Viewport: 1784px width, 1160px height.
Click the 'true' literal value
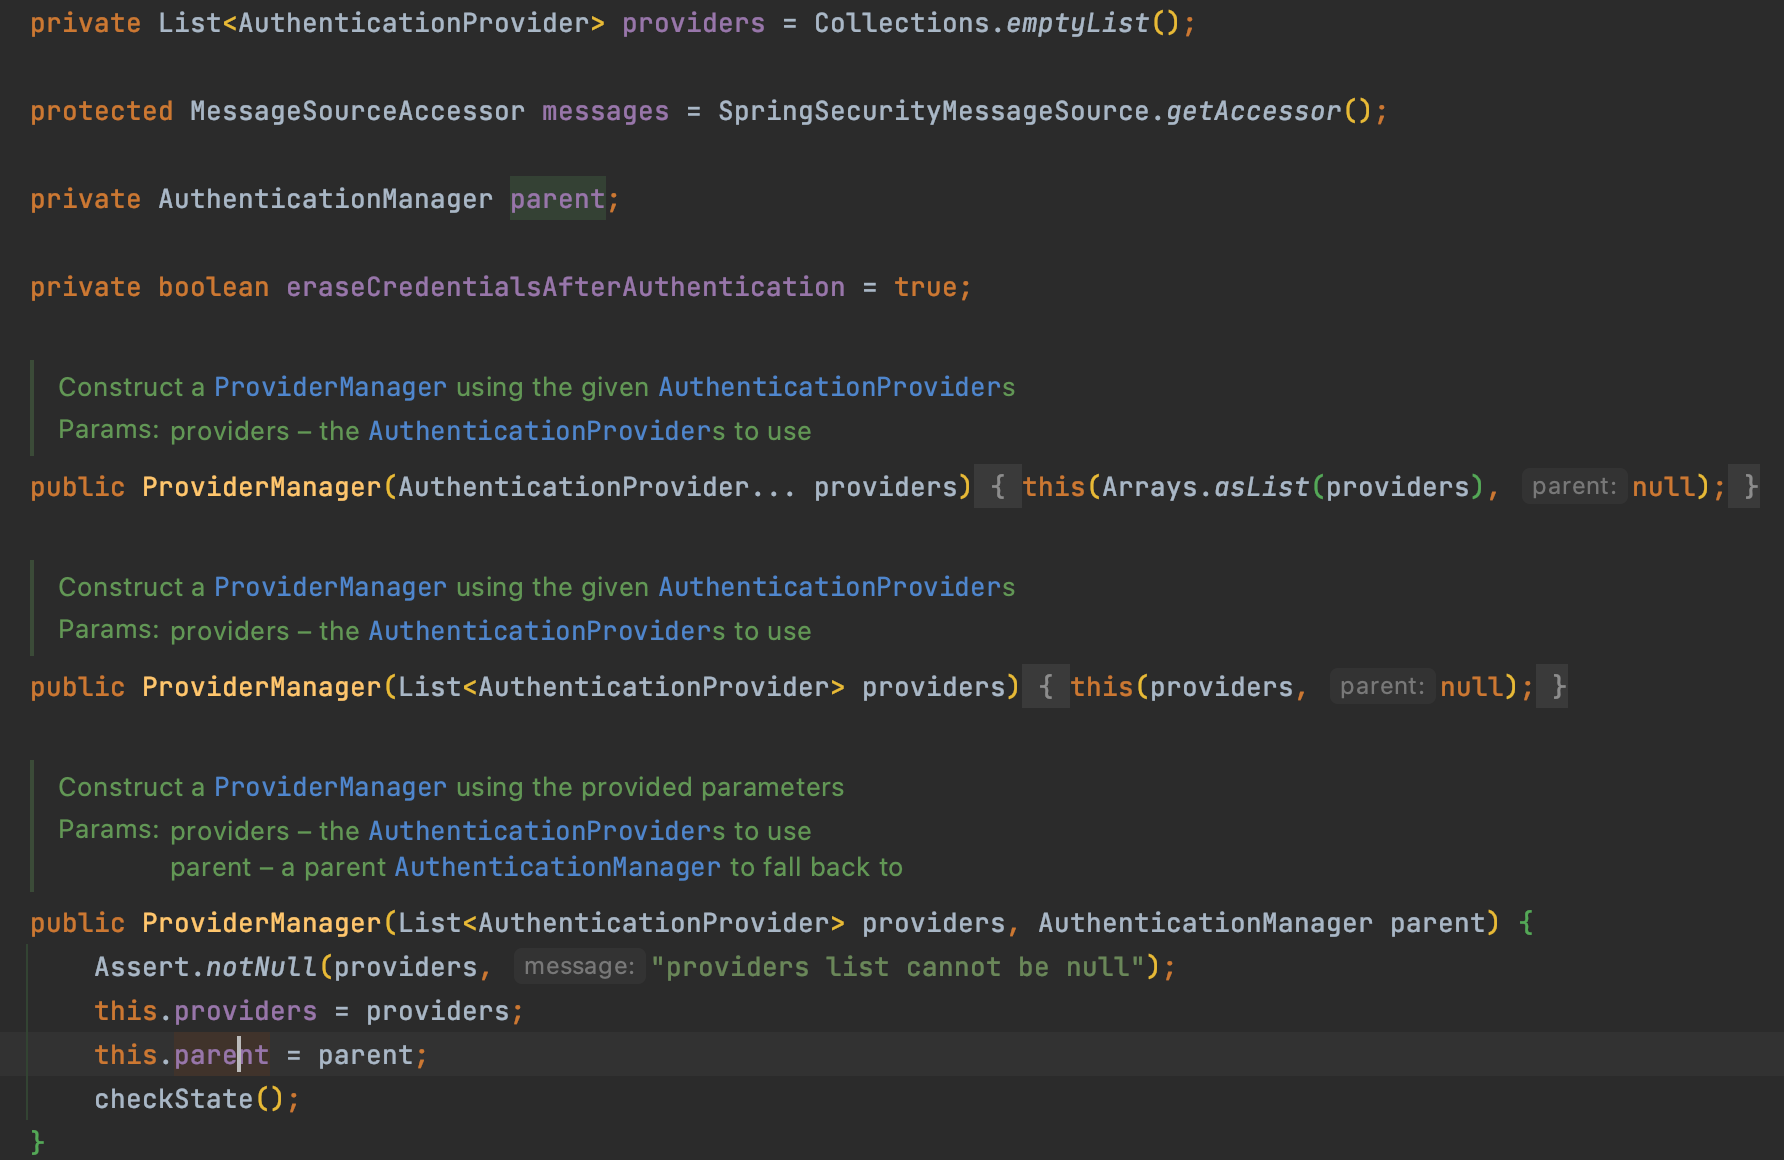pyautogui.click(x=925, y=287)
